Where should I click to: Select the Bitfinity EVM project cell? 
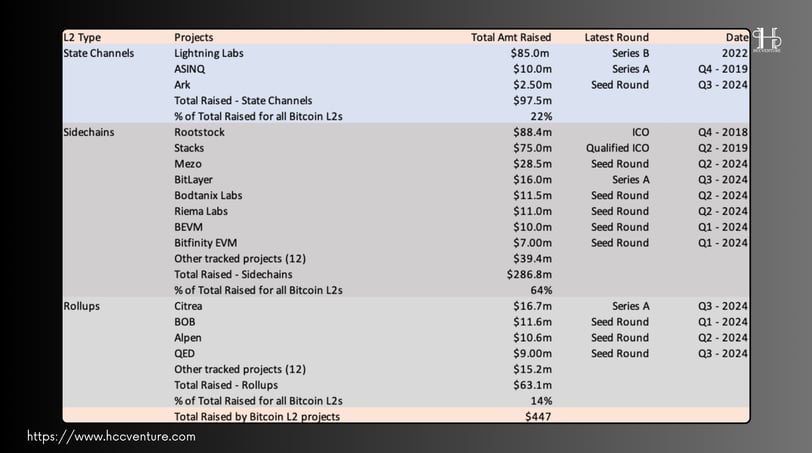[205, 243]
